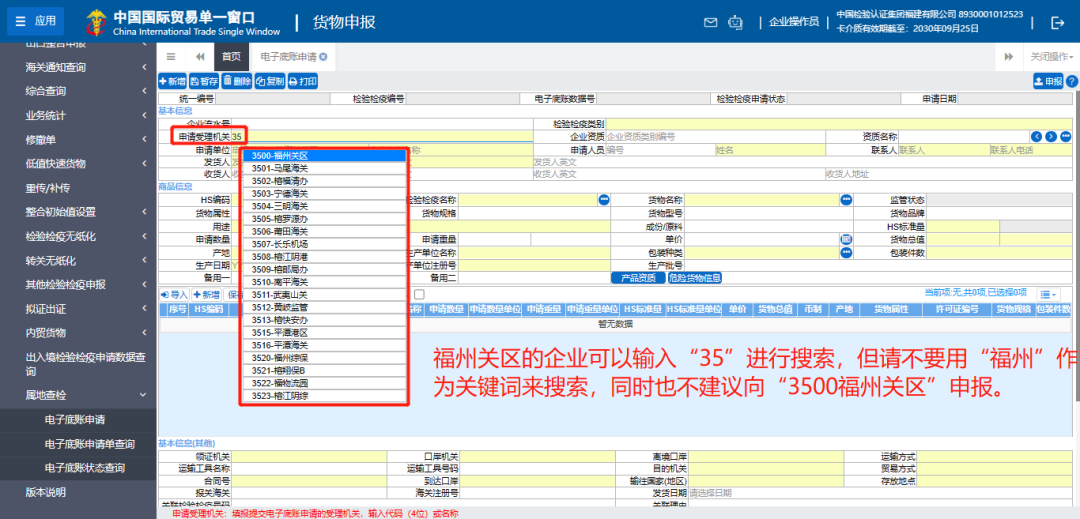This screenshot has height=519, width=1080.
Task: Click the 产品资质 button
Action: point(637,277)
